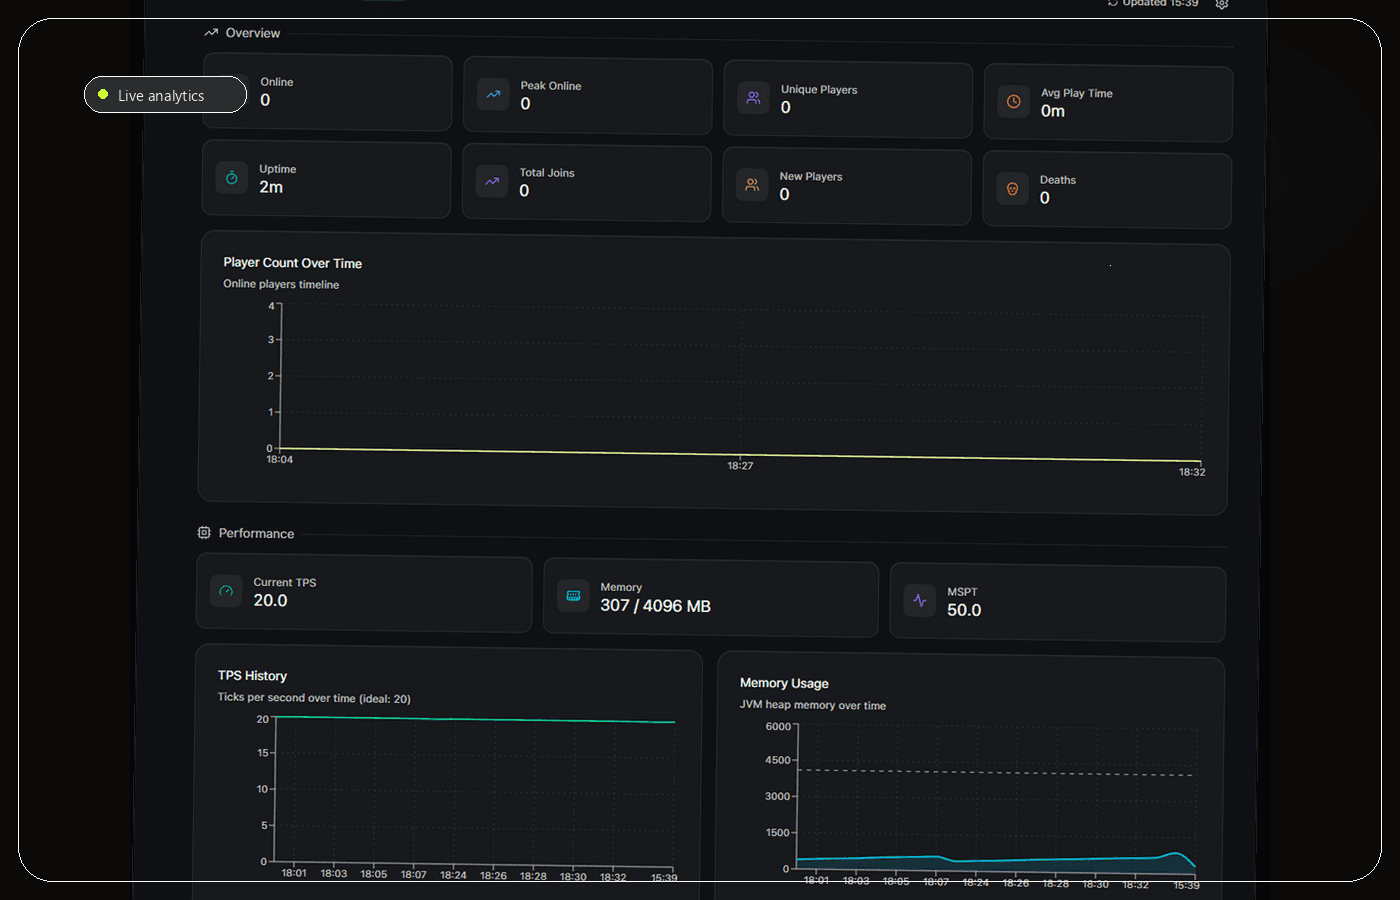The image size is (1400, 900).
Task: Click the Updated 15:39 refresh indicator
Action: click(1153, 3)
